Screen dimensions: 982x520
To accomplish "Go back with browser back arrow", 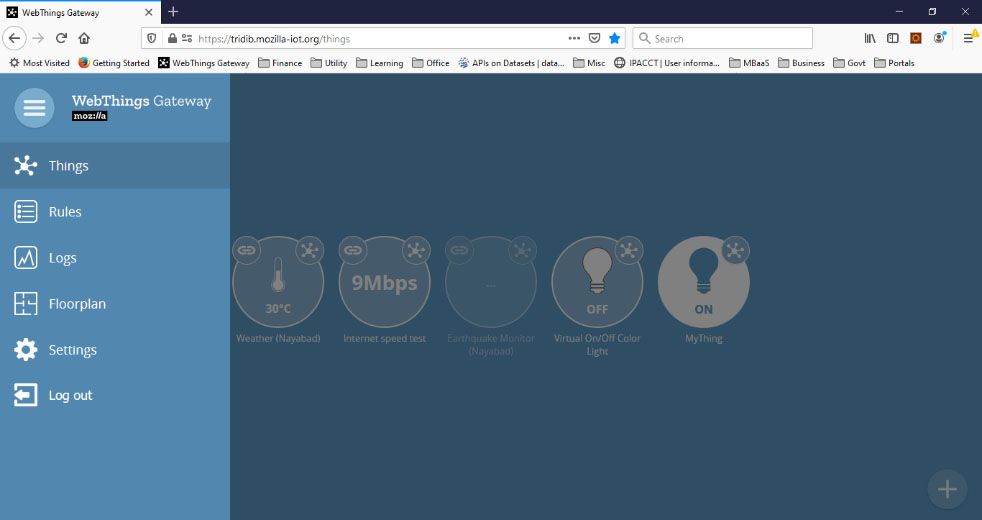I will pyautogui.click(x=14, y=38).
